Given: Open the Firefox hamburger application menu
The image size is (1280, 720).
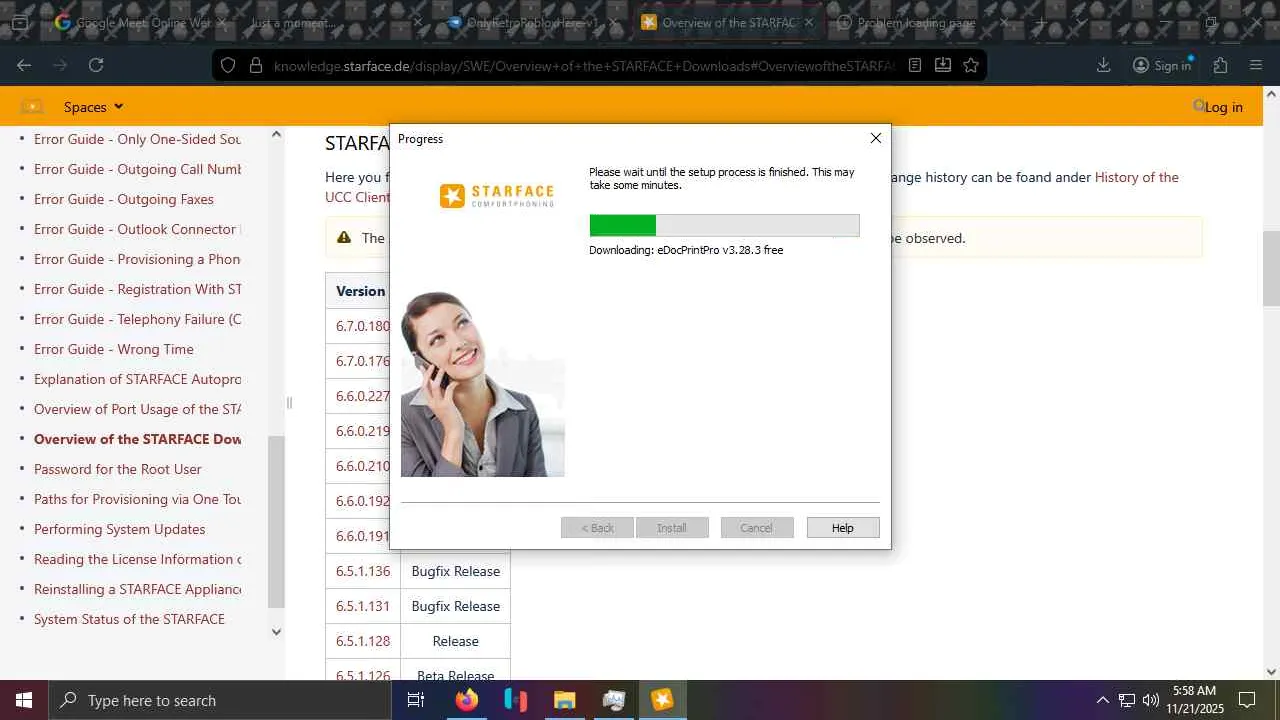Looking at the screenshot, I should click(1256, 65).
